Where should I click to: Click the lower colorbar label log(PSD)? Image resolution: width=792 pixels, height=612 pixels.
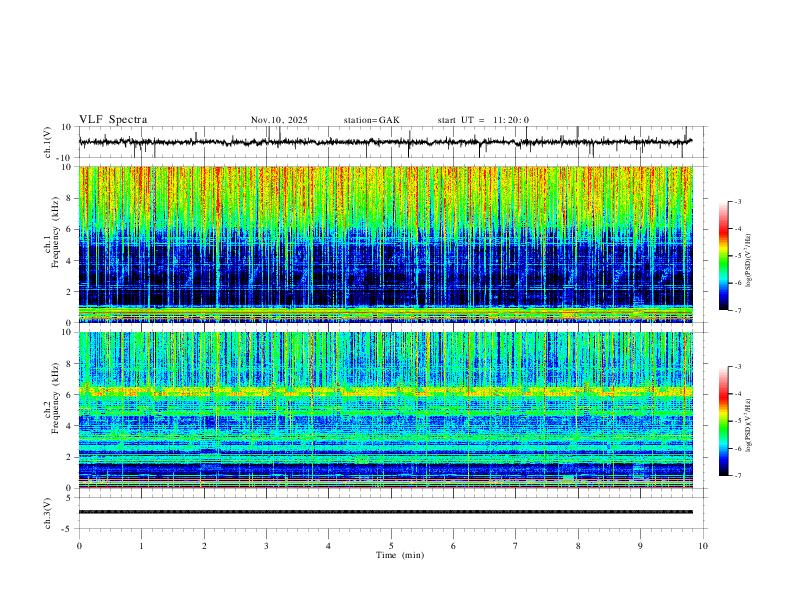pos(748,425)
